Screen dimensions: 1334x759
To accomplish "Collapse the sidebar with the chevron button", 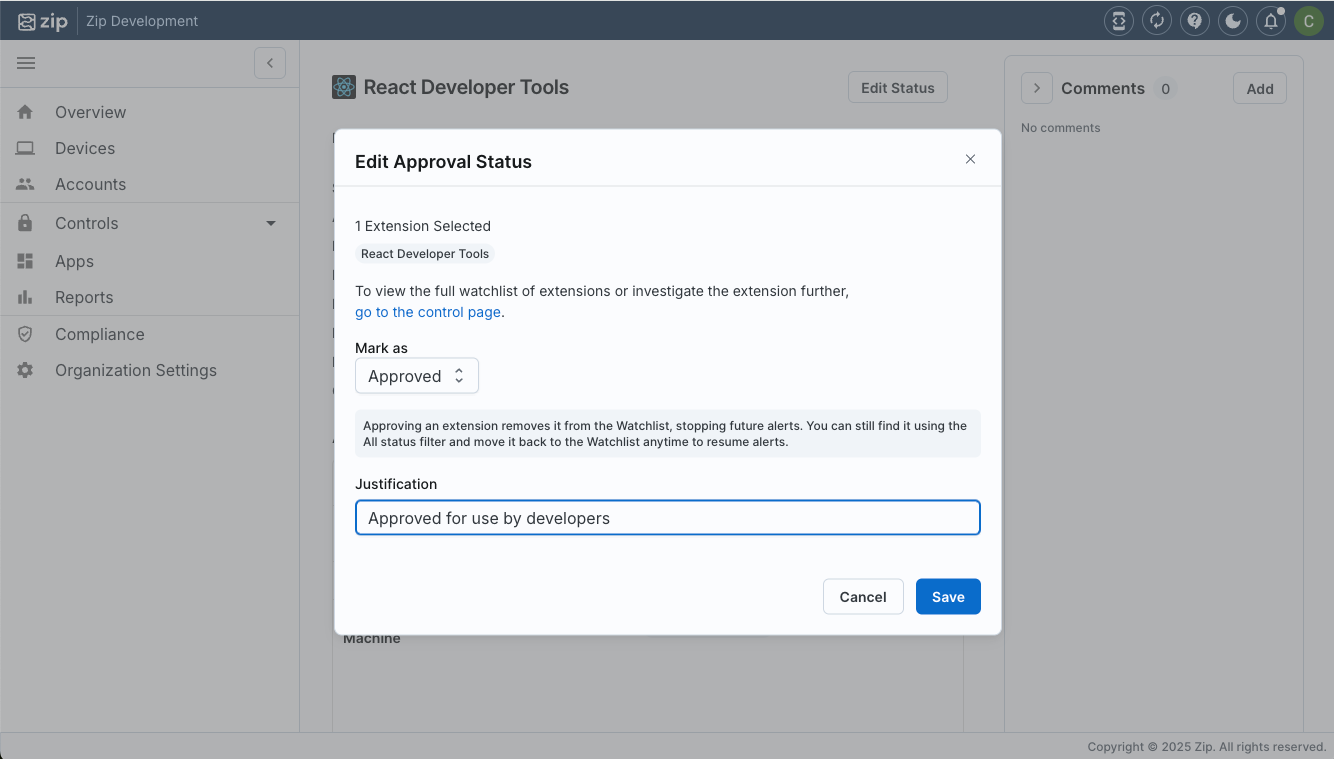I will [270, 63].
